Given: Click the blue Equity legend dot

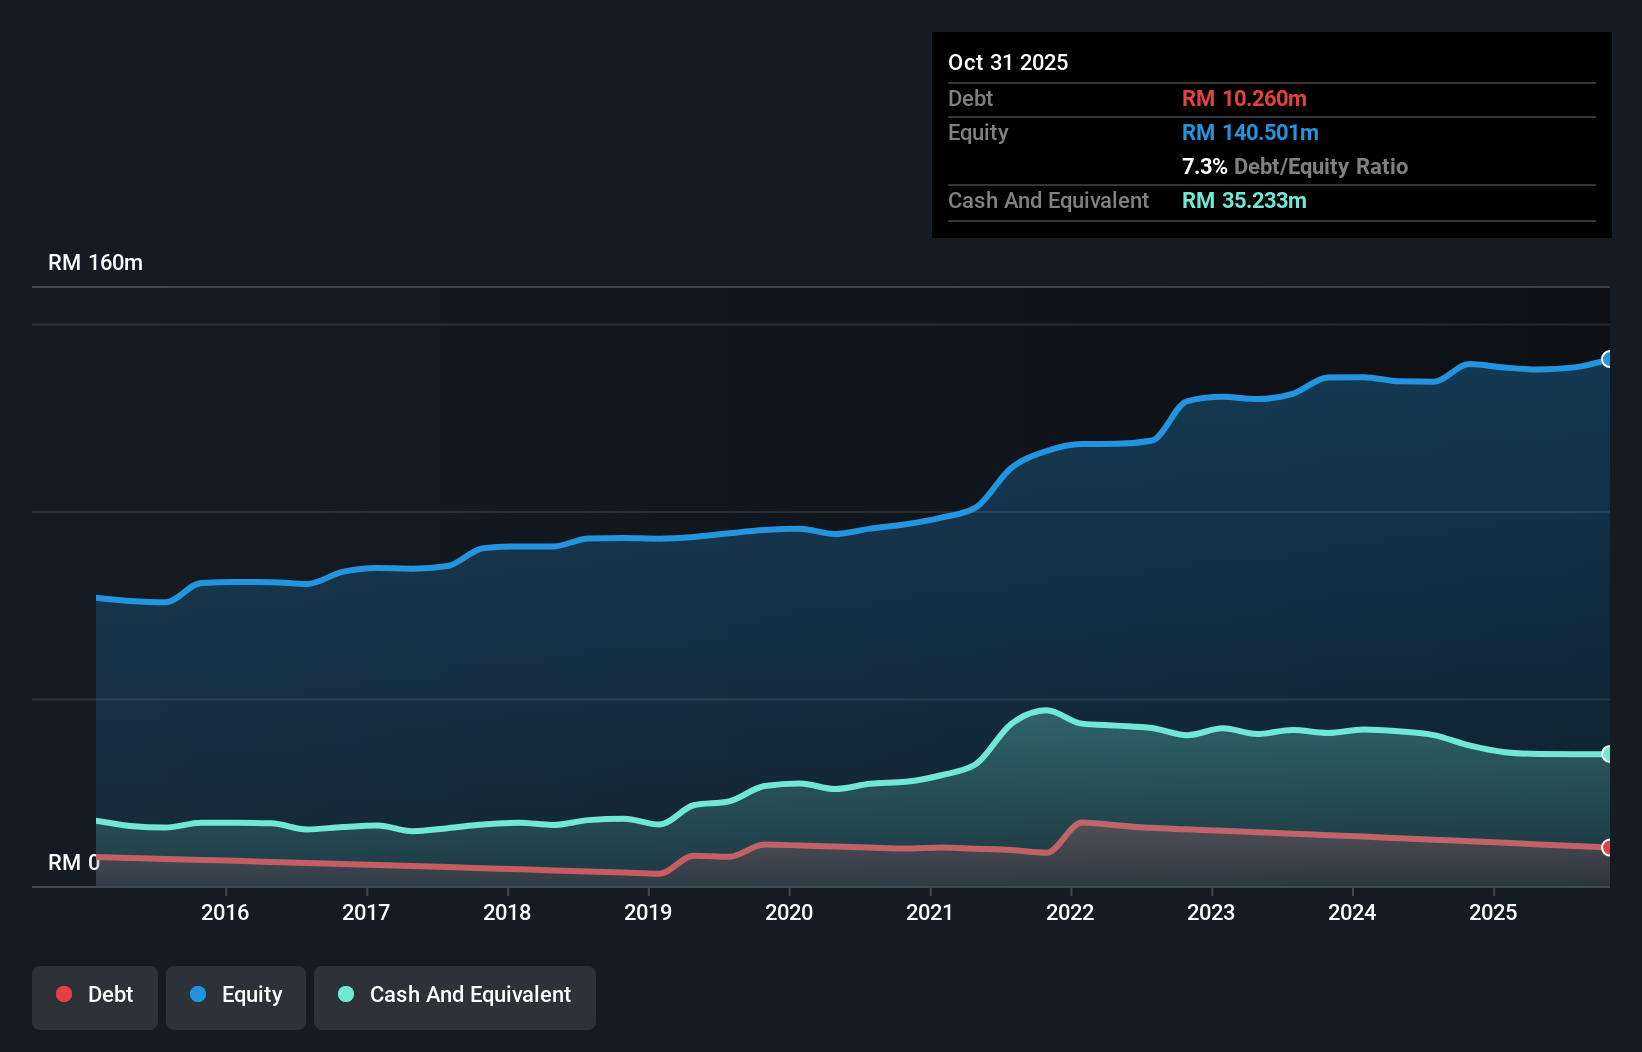Looking at the screenshot, I should coord(198,994).
